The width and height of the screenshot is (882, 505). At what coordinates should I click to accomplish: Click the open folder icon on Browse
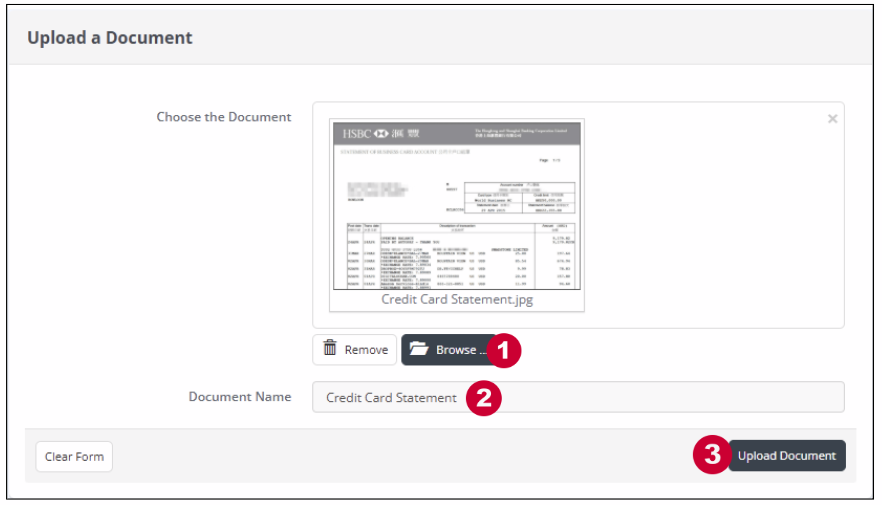(419, 350)
